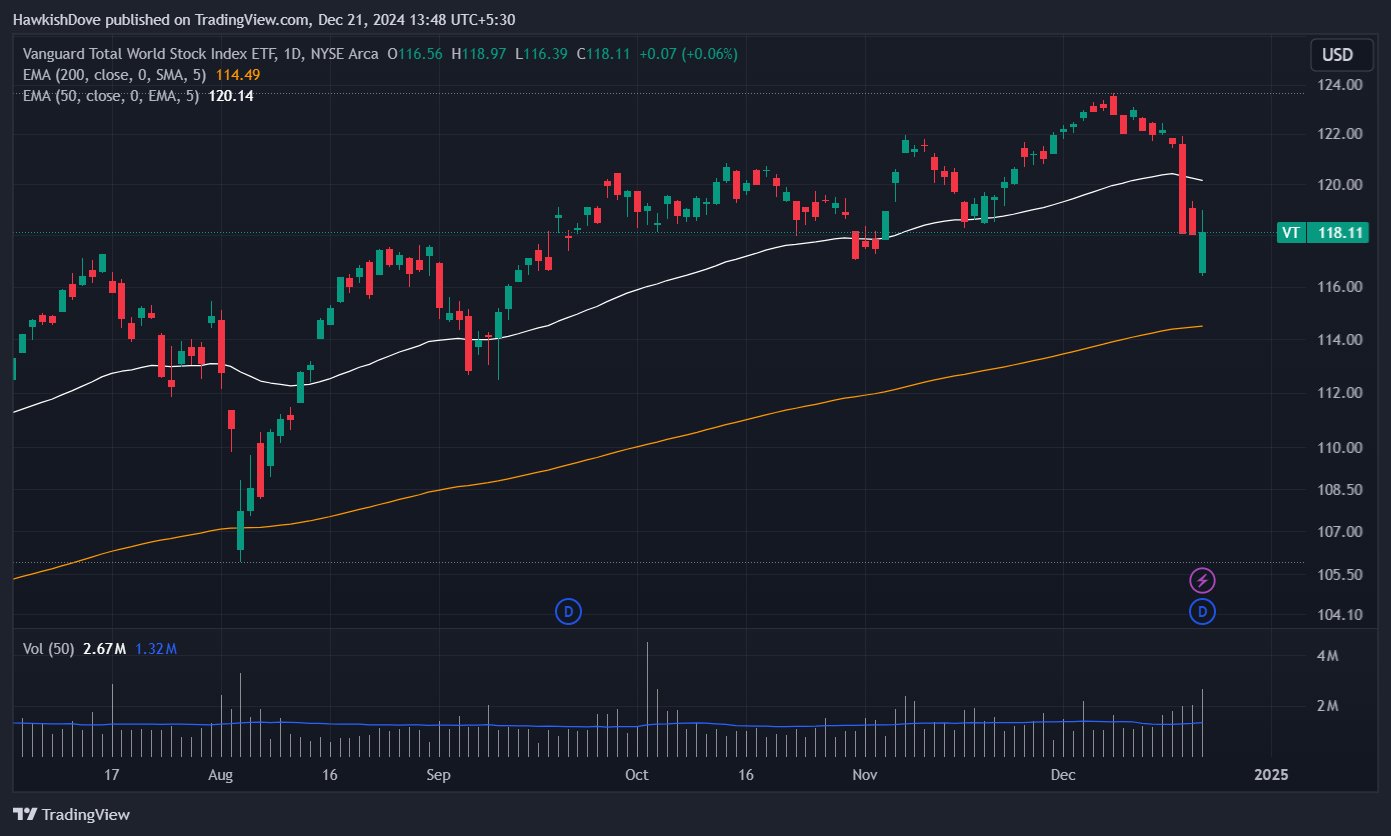Screen dimensions: 1391x836
Task: Click the change value +0.07 (+0.06%)
Action: 688,54
